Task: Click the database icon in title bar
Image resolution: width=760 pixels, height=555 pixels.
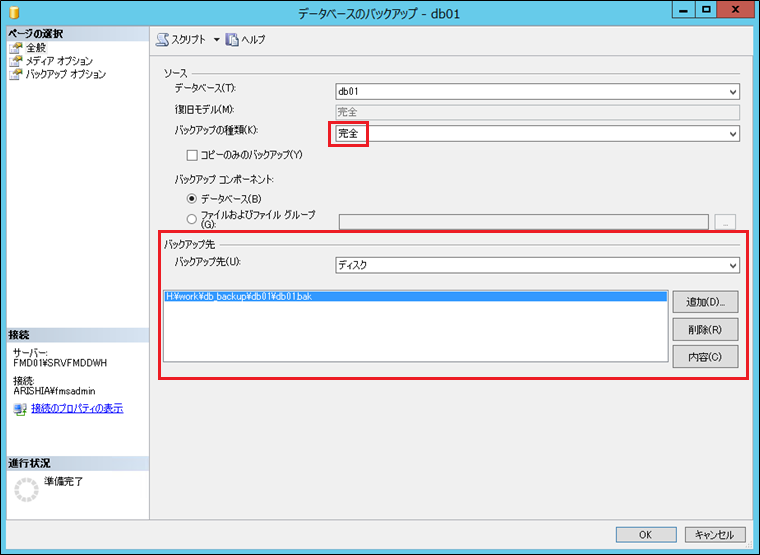Action: [x=14, y=12]
